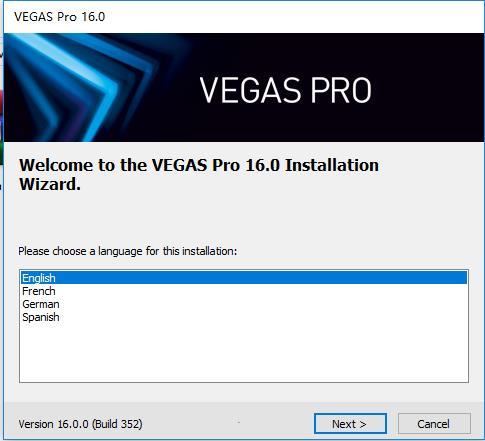485x441 pixels.
Task: Select English in the language list
Action: click(39, 278)
